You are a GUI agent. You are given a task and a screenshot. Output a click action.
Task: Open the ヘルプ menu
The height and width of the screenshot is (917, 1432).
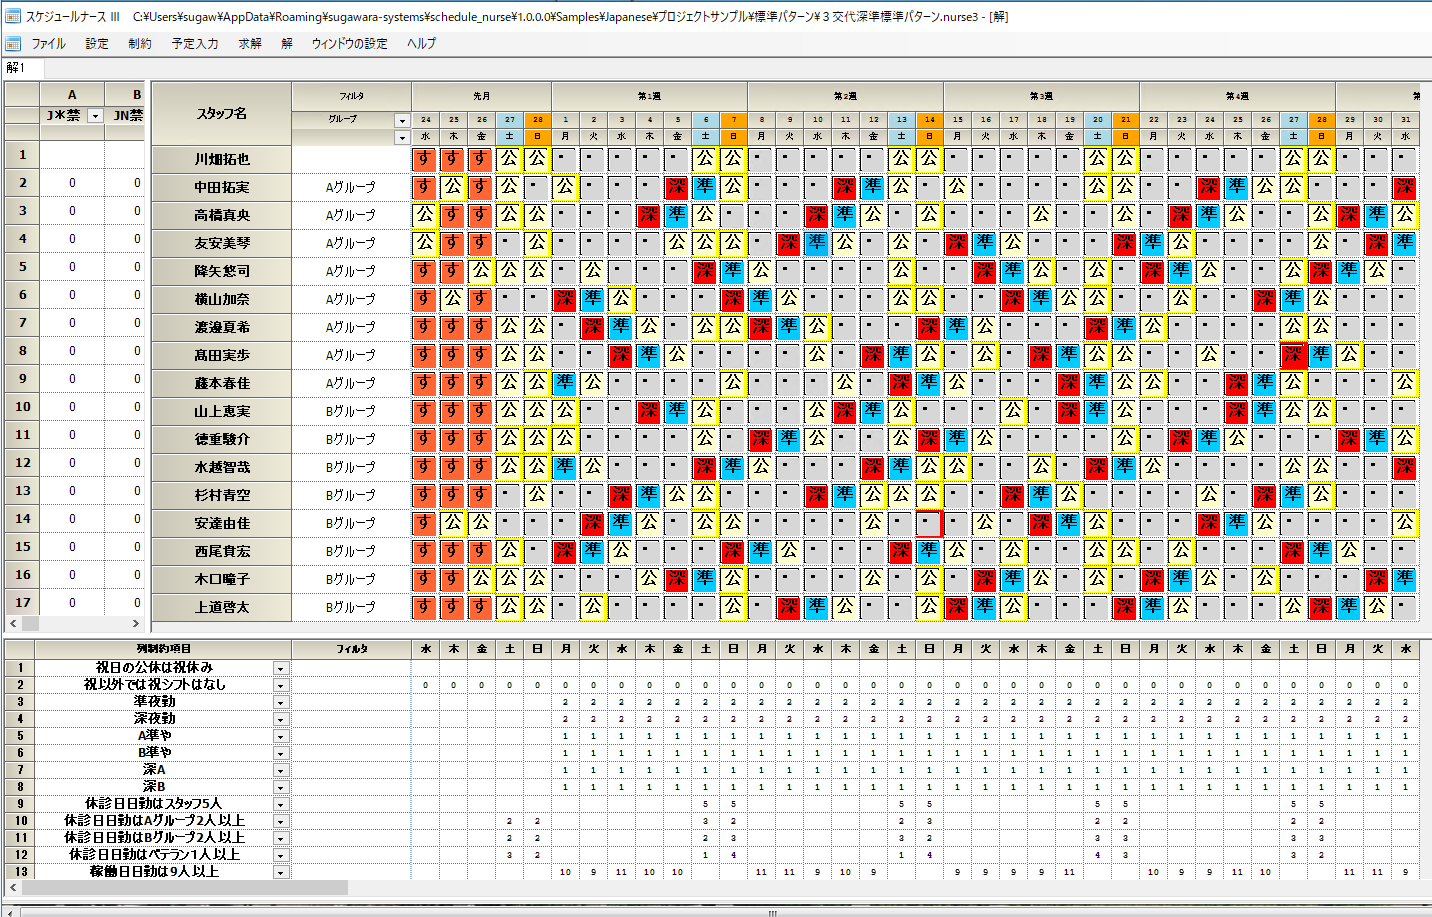click(421, 43)
